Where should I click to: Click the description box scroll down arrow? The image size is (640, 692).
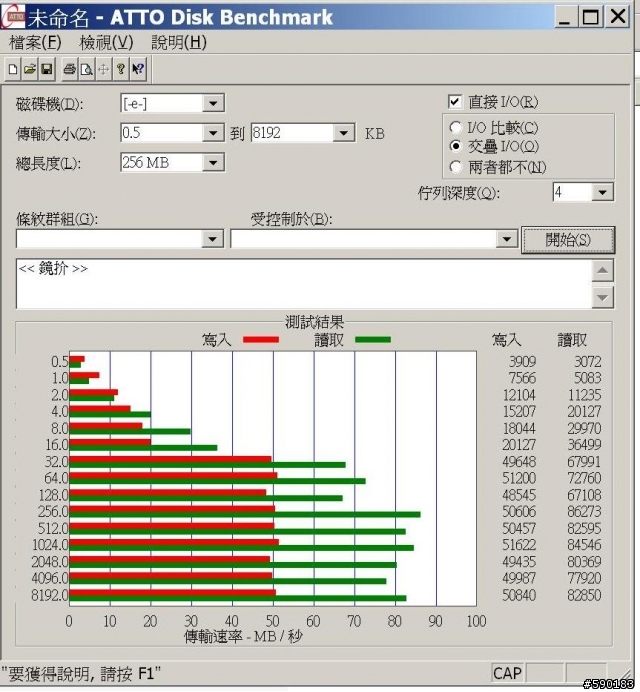coord(602,297)
